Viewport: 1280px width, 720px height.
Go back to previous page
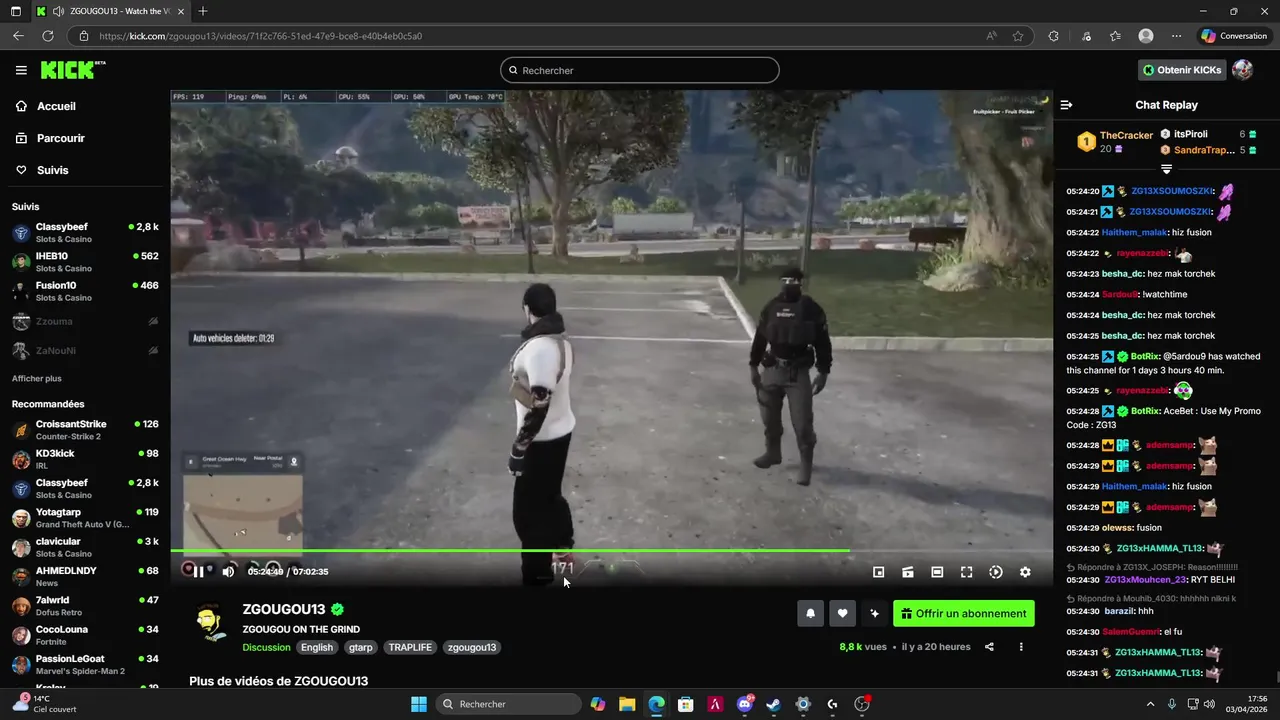pos(18,36)
